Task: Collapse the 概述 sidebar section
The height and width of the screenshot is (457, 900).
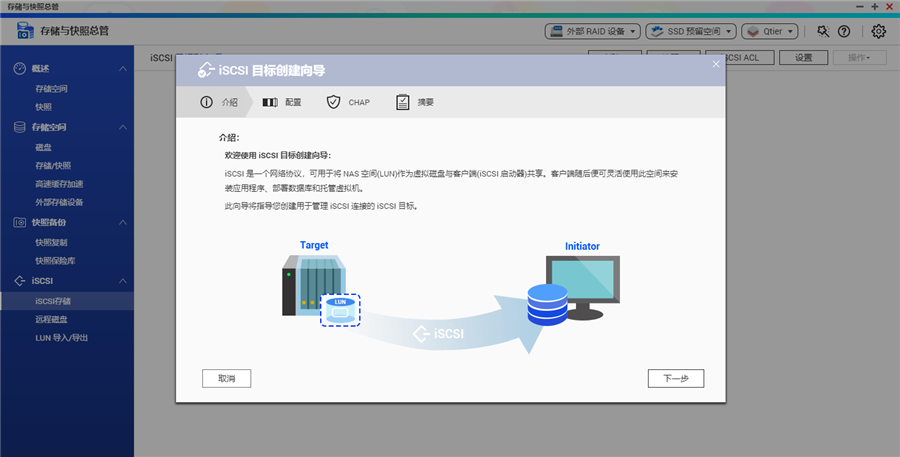Action: pos(122,68)
